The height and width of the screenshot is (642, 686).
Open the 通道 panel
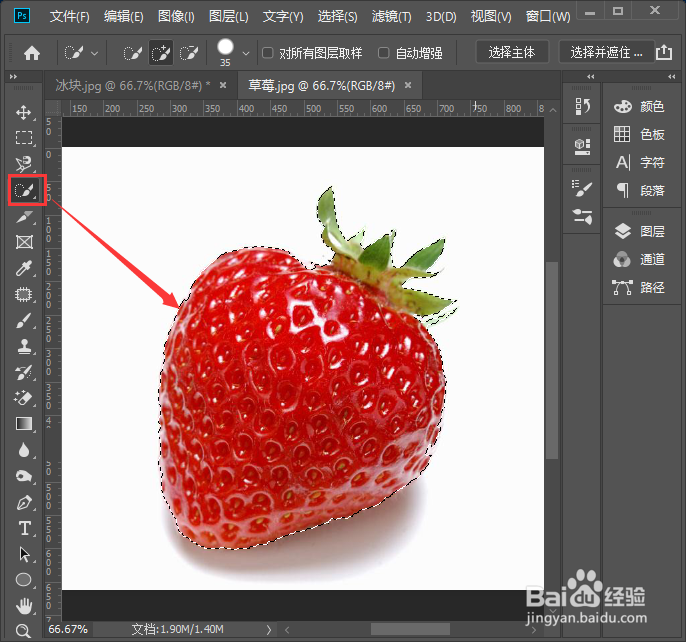coord(639,259)
